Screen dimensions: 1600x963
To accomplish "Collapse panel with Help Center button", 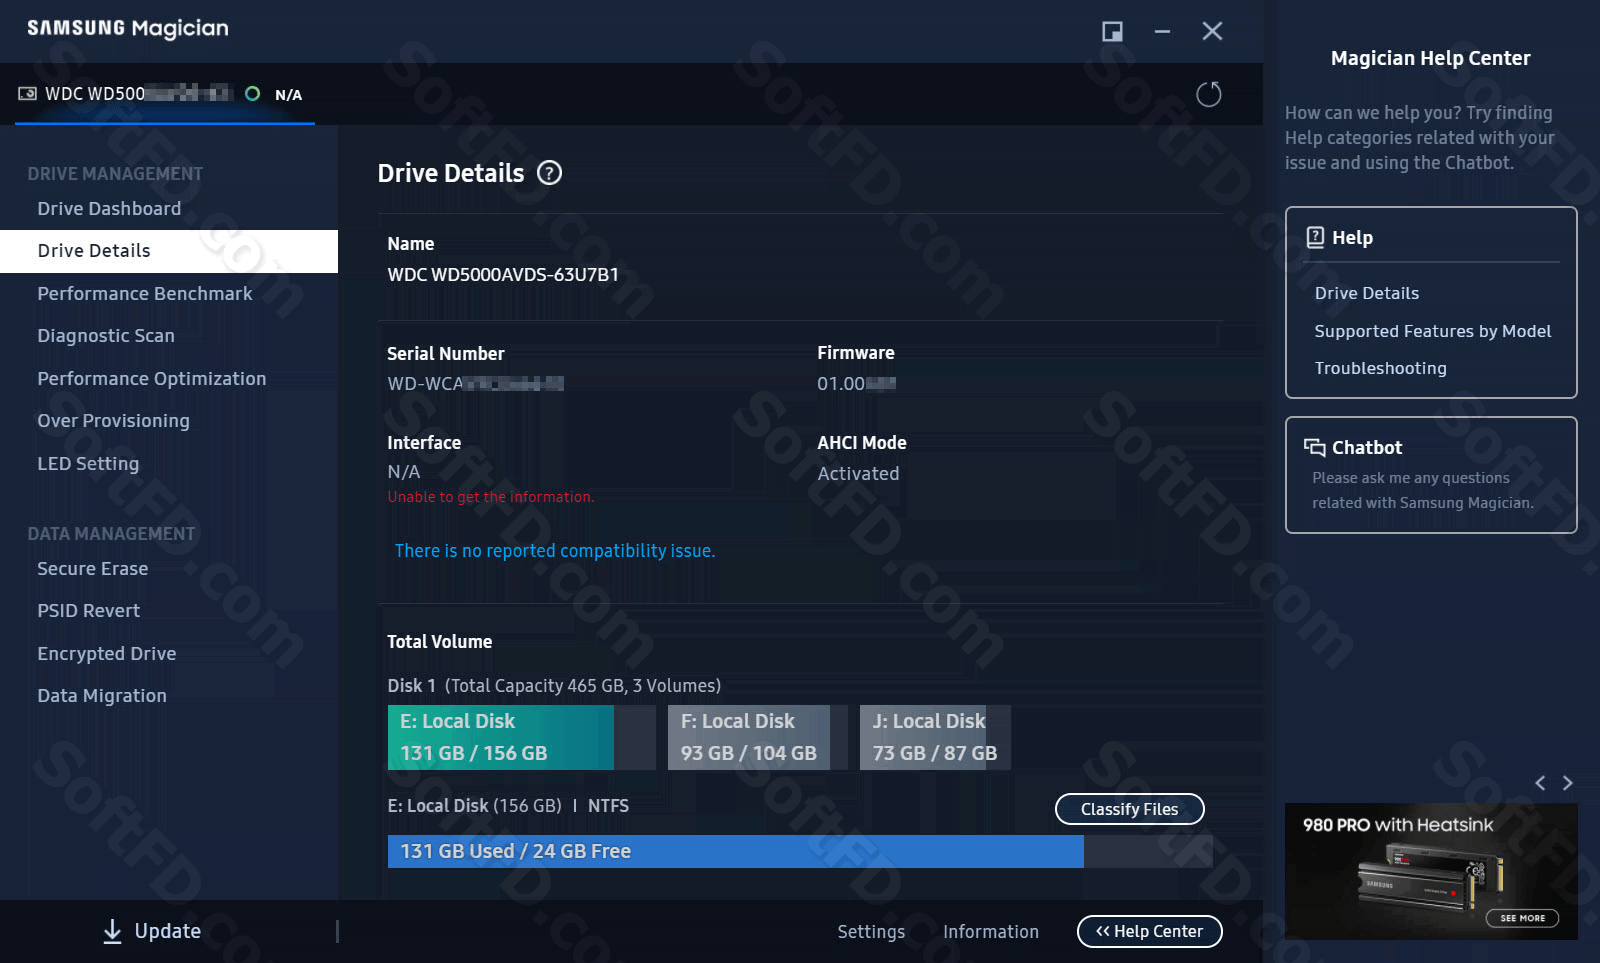I will pyautogui.click(x=1149, y=931).
